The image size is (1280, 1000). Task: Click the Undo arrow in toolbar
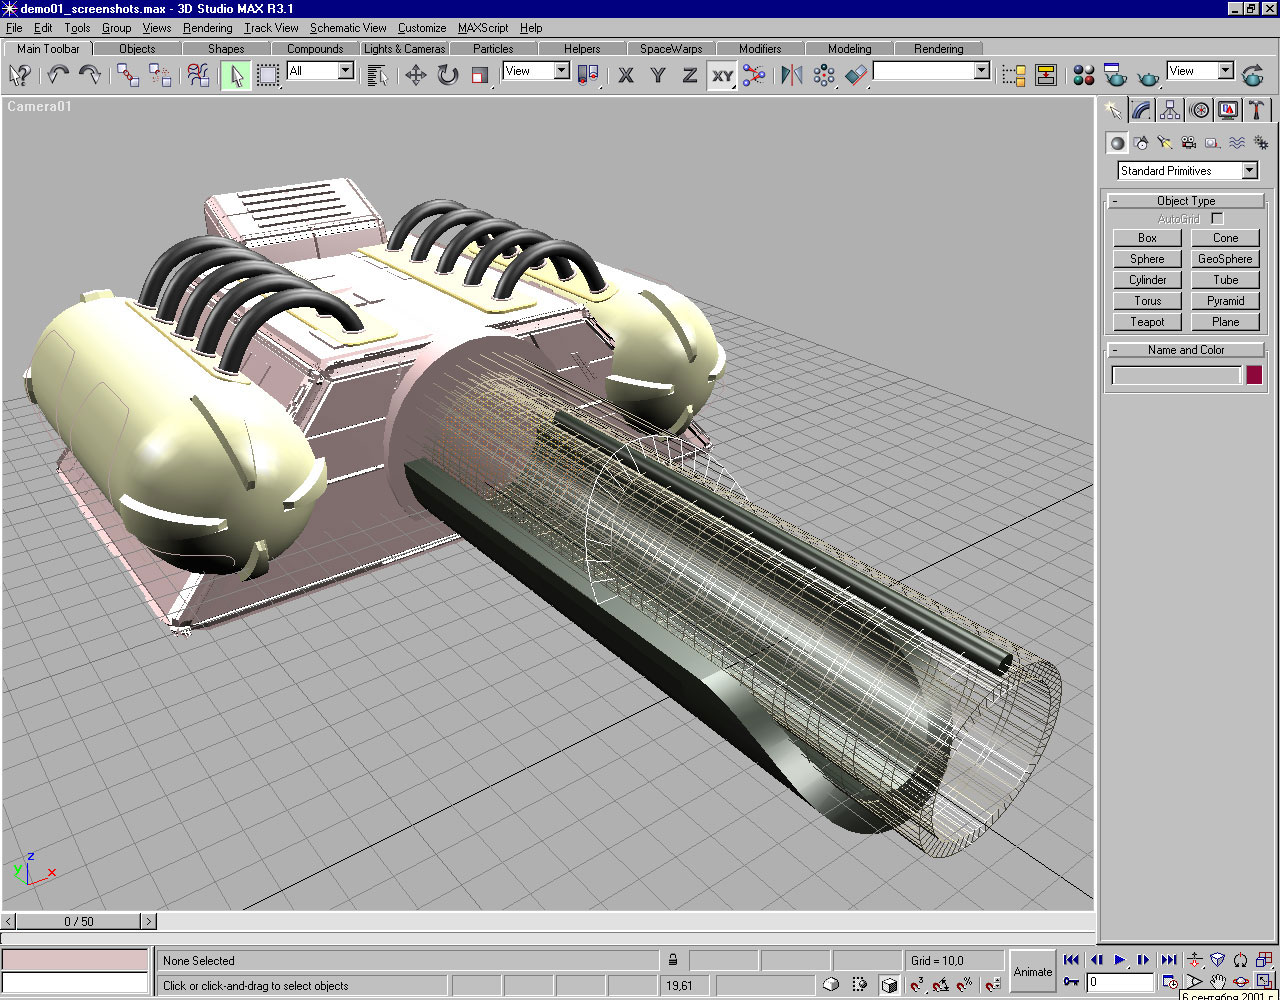tap(58, 75)
